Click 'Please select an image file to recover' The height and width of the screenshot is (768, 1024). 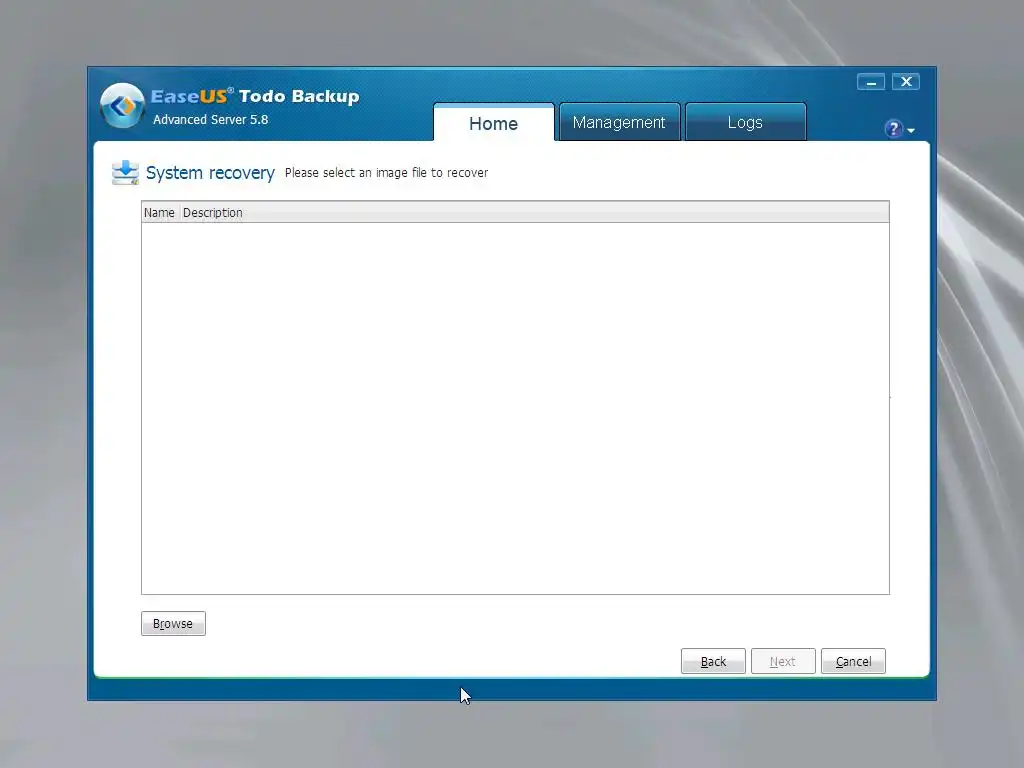pyautogui.click(x=387, y=173)
